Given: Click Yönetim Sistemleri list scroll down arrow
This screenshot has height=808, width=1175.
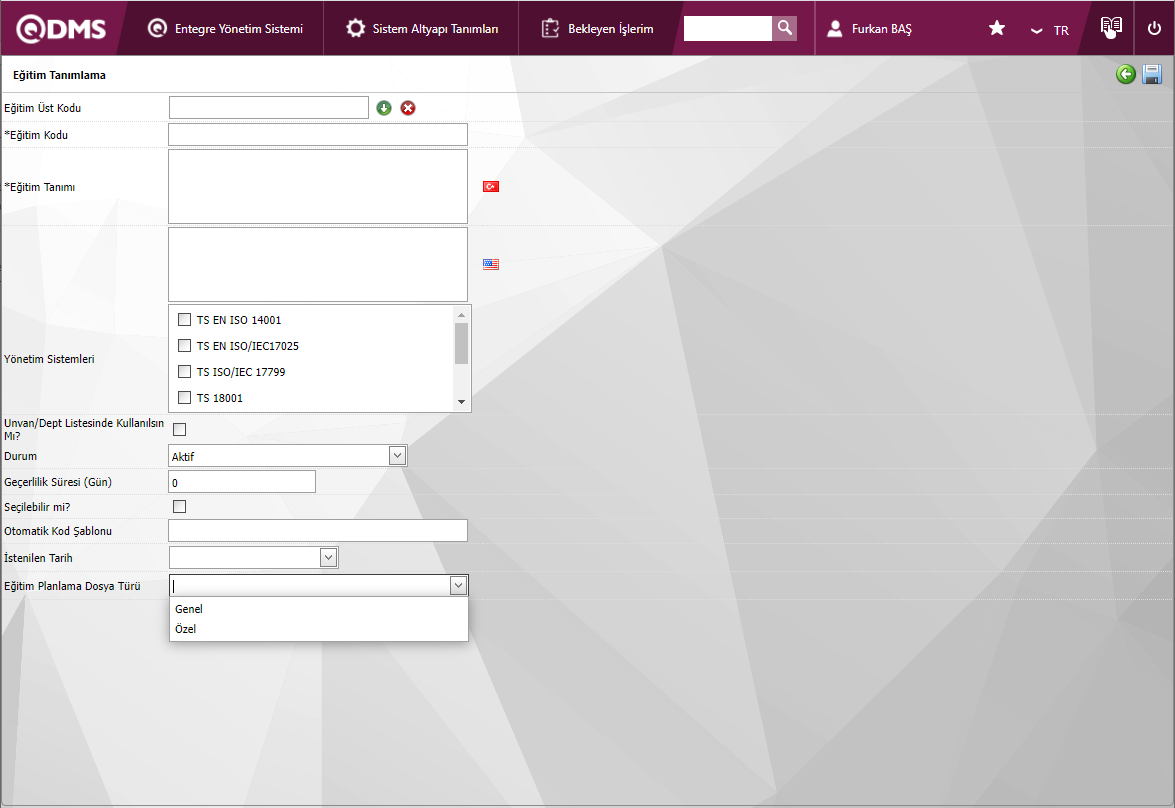Looking at the screenshot, I should click(x=462, y=402).
